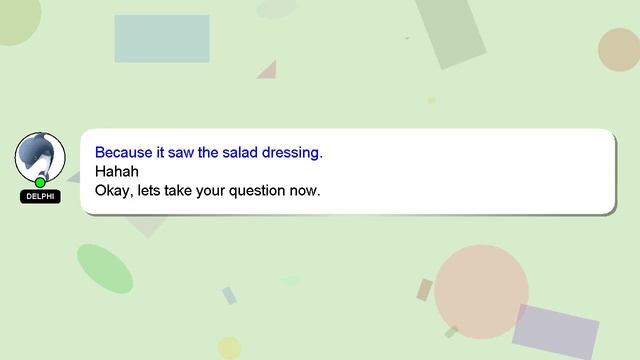Click the small pink triangle shape

(x=269, y=71)
